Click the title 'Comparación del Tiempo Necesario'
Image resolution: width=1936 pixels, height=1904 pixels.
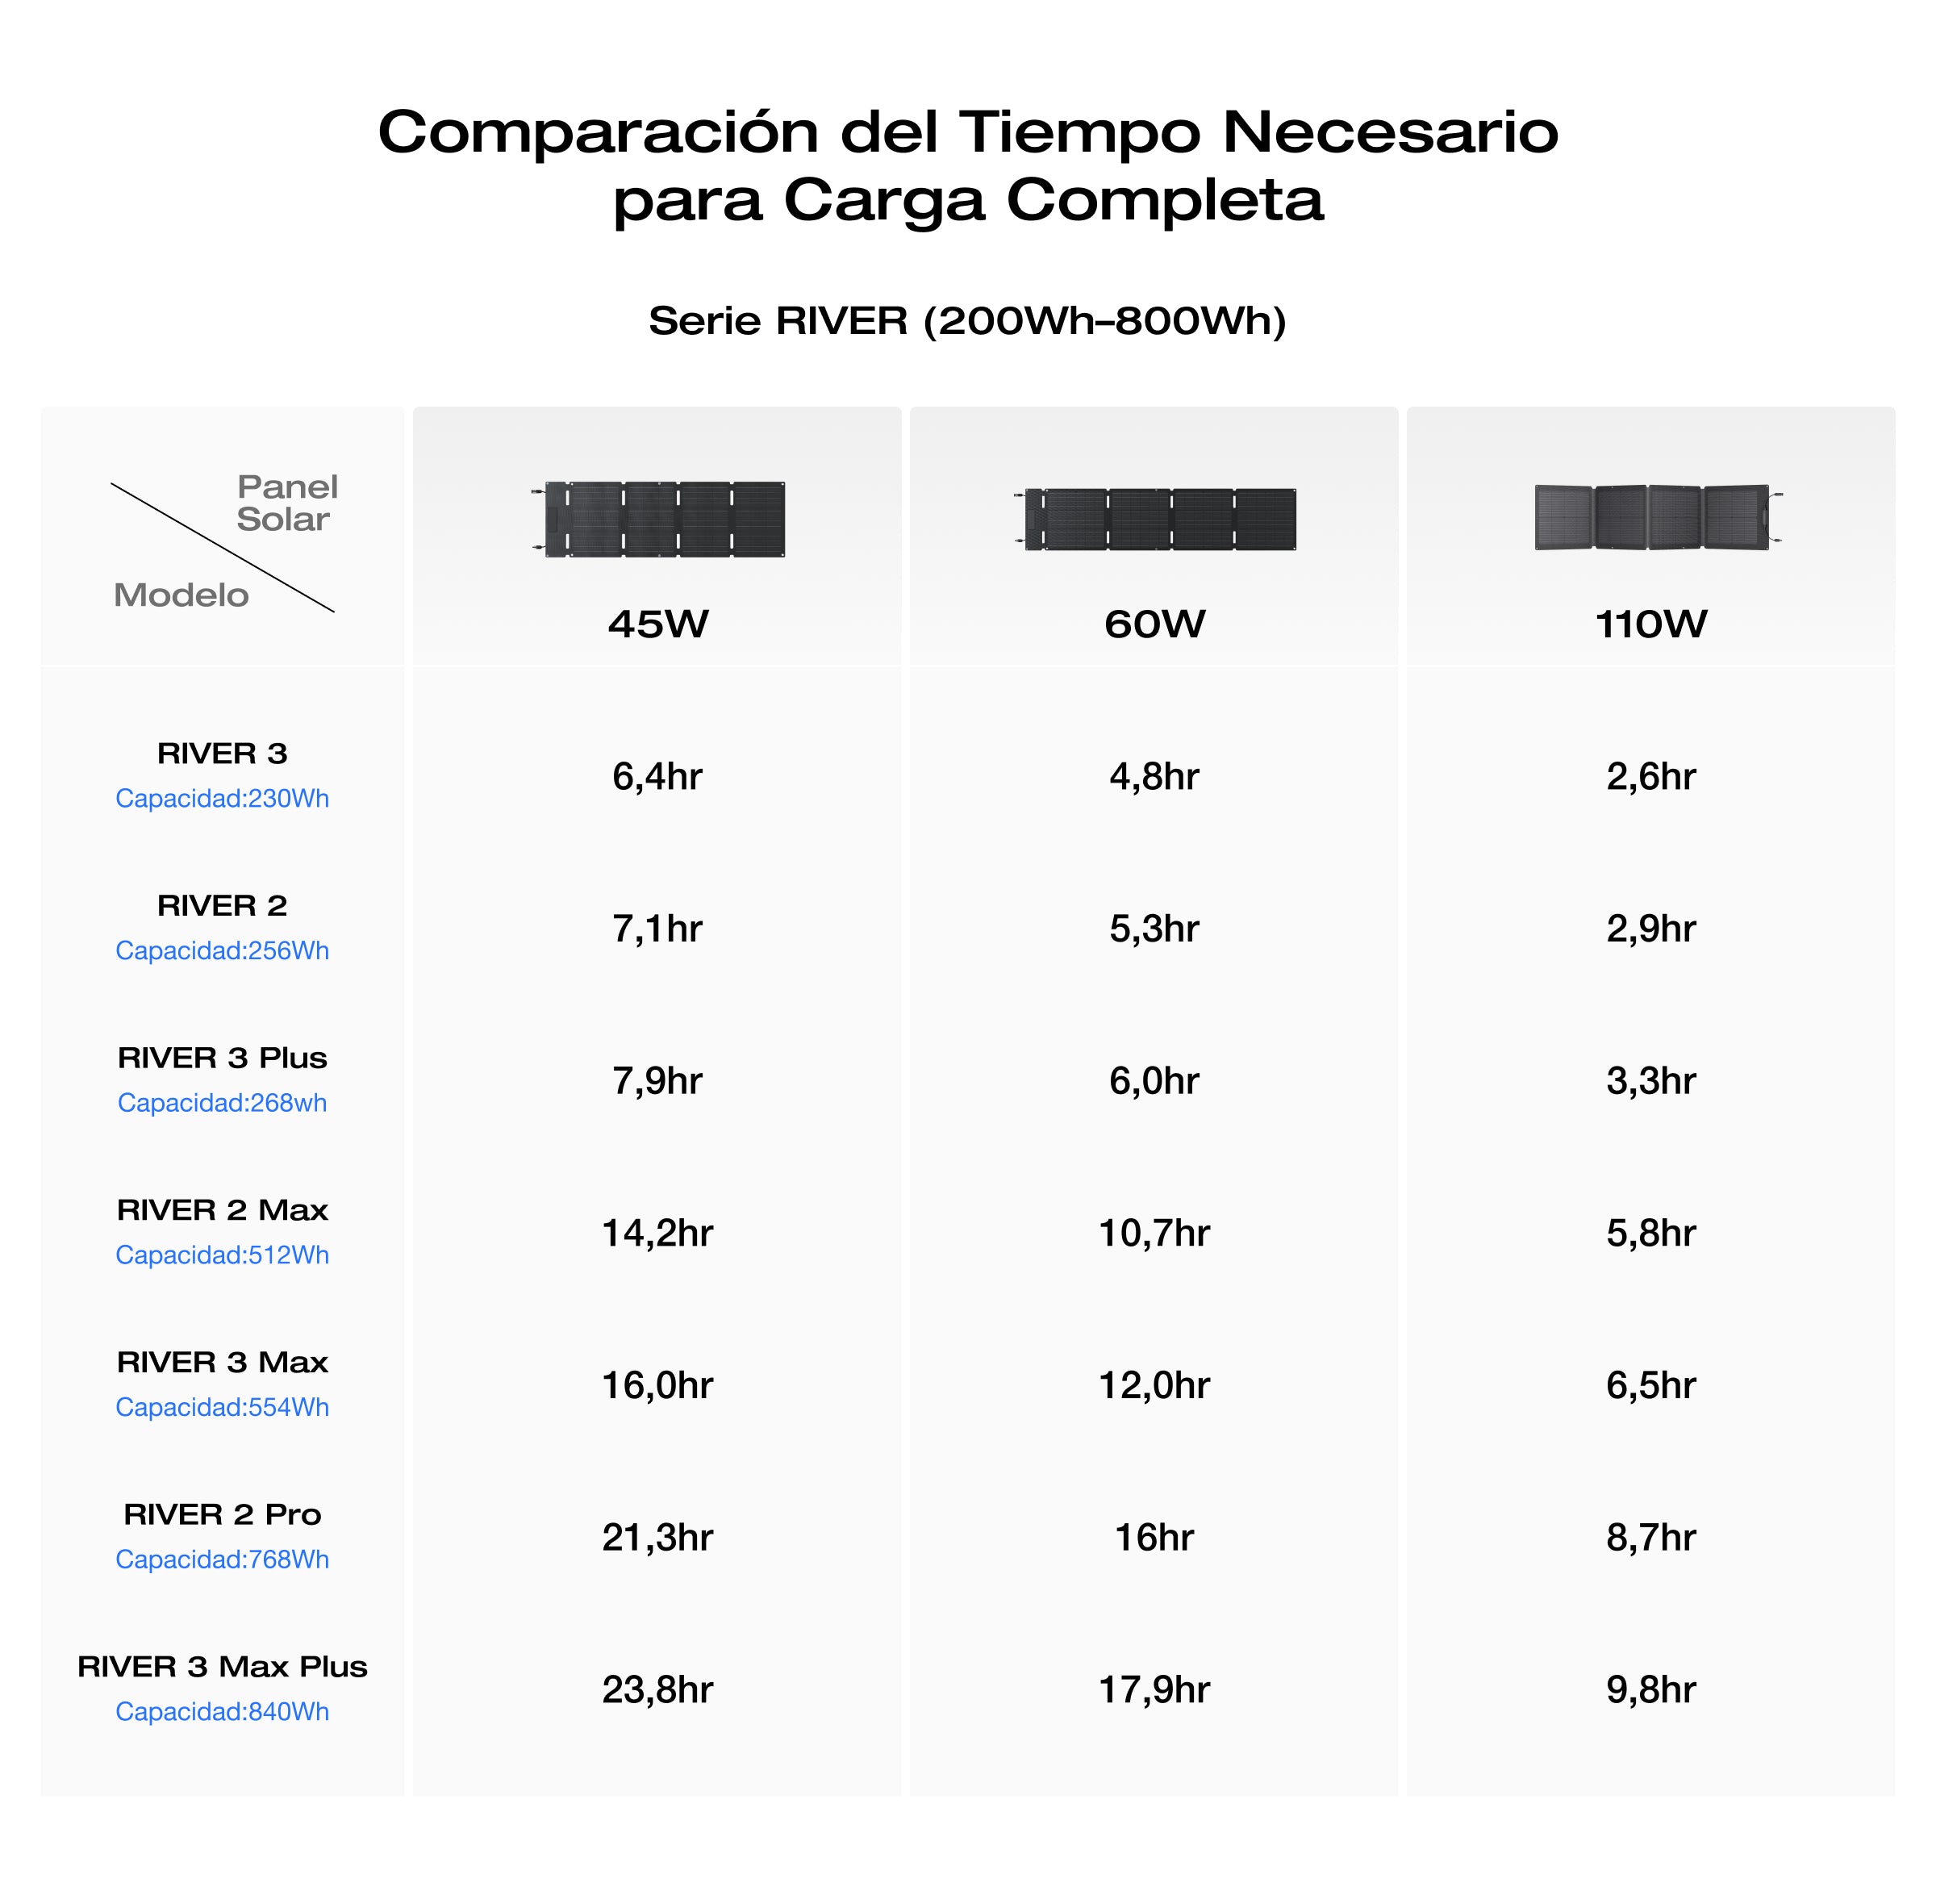967,132
